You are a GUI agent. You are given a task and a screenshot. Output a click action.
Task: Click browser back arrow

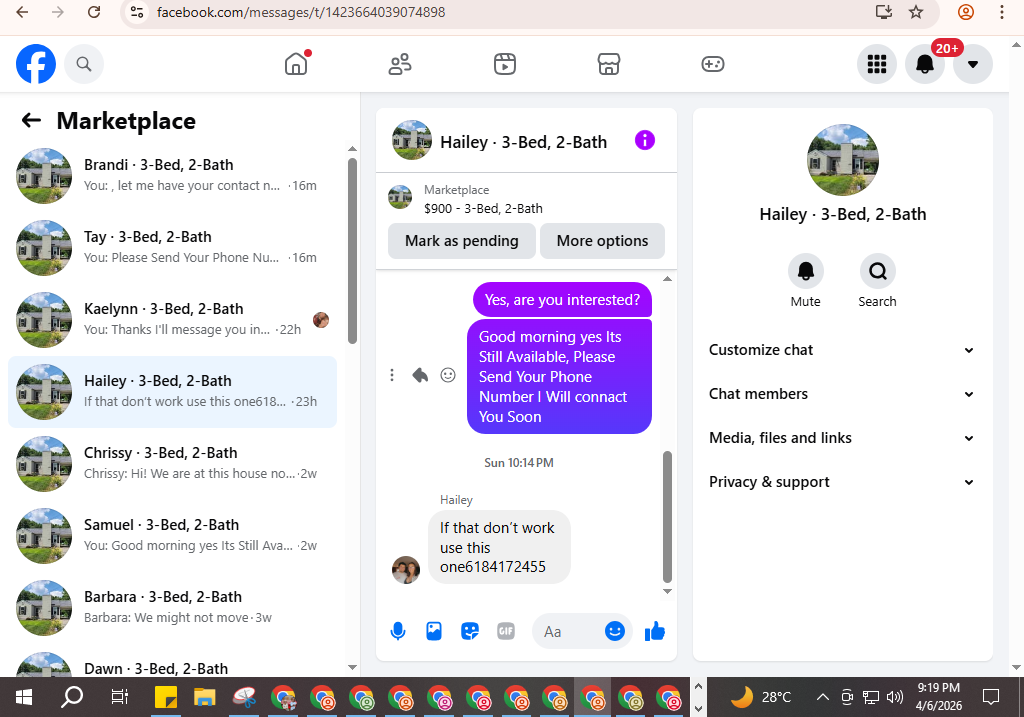click(x=22, y=12)
